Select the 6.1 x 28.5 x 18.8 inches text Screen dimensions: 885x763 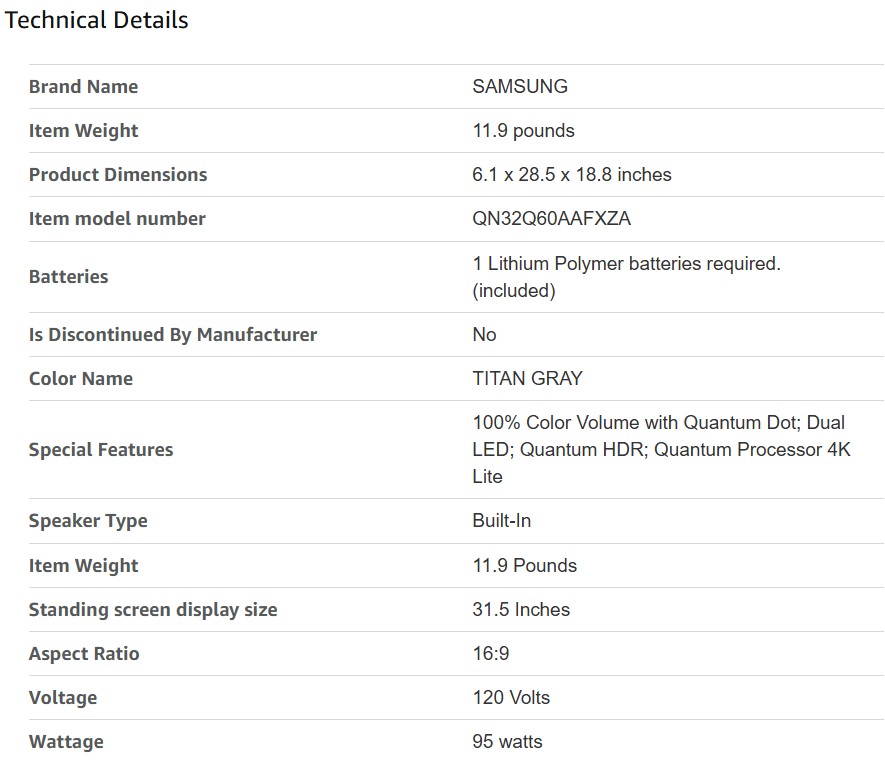[572, 175]
